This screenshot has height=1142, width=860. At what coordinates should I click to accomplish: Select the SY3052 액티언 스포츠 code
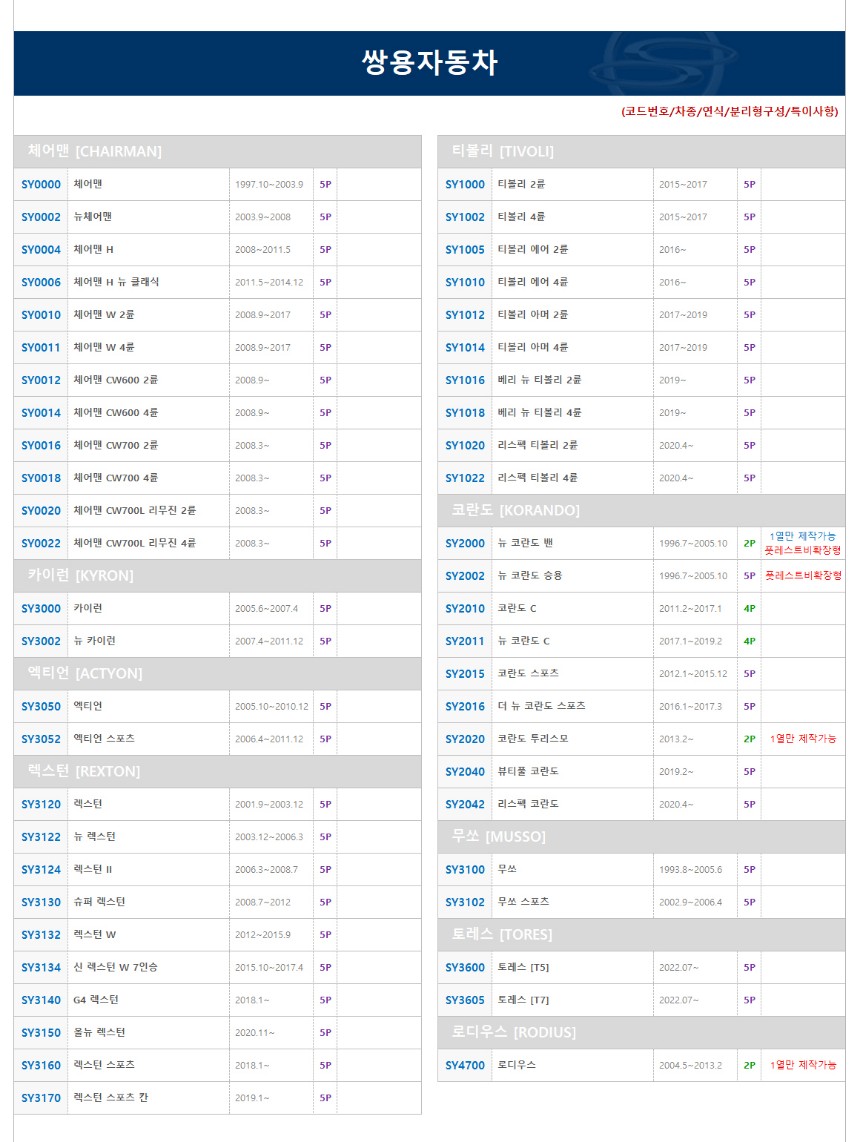pyautogui.click(x=41, y=739)
